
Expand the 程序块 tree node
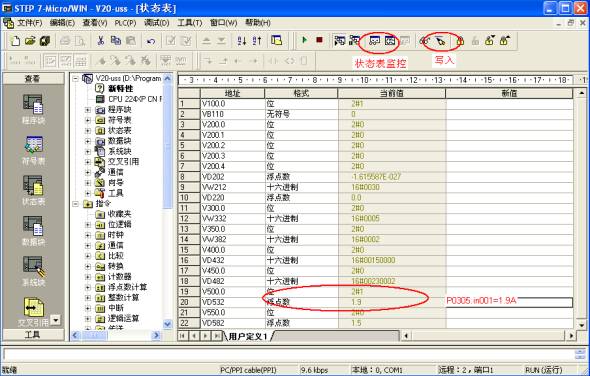pos(88,110)
